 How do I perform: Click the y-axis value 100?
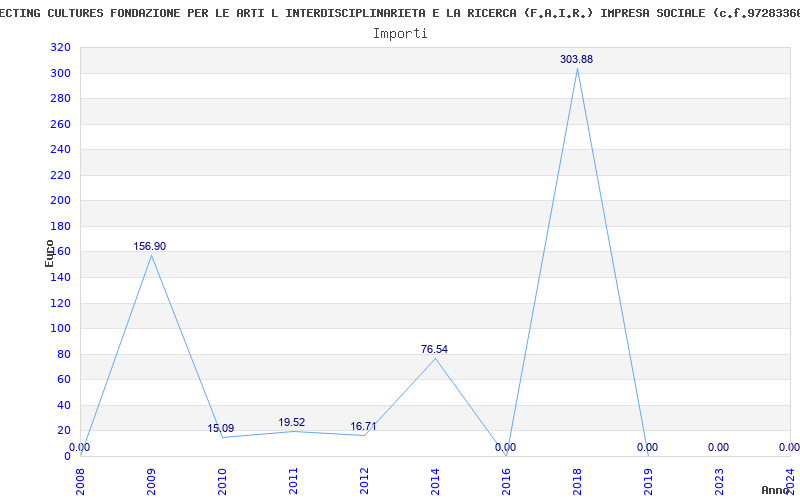tap(60, 329)
